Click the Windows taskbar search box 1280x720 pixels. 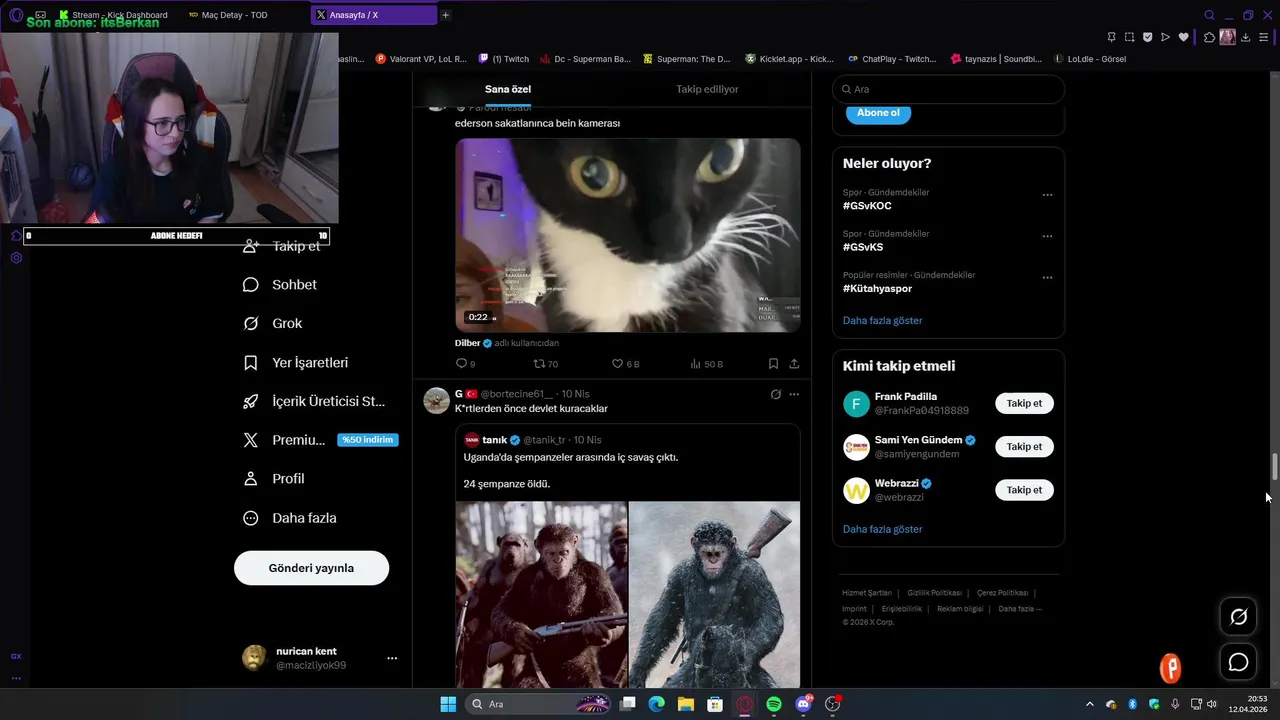[536, 704]
